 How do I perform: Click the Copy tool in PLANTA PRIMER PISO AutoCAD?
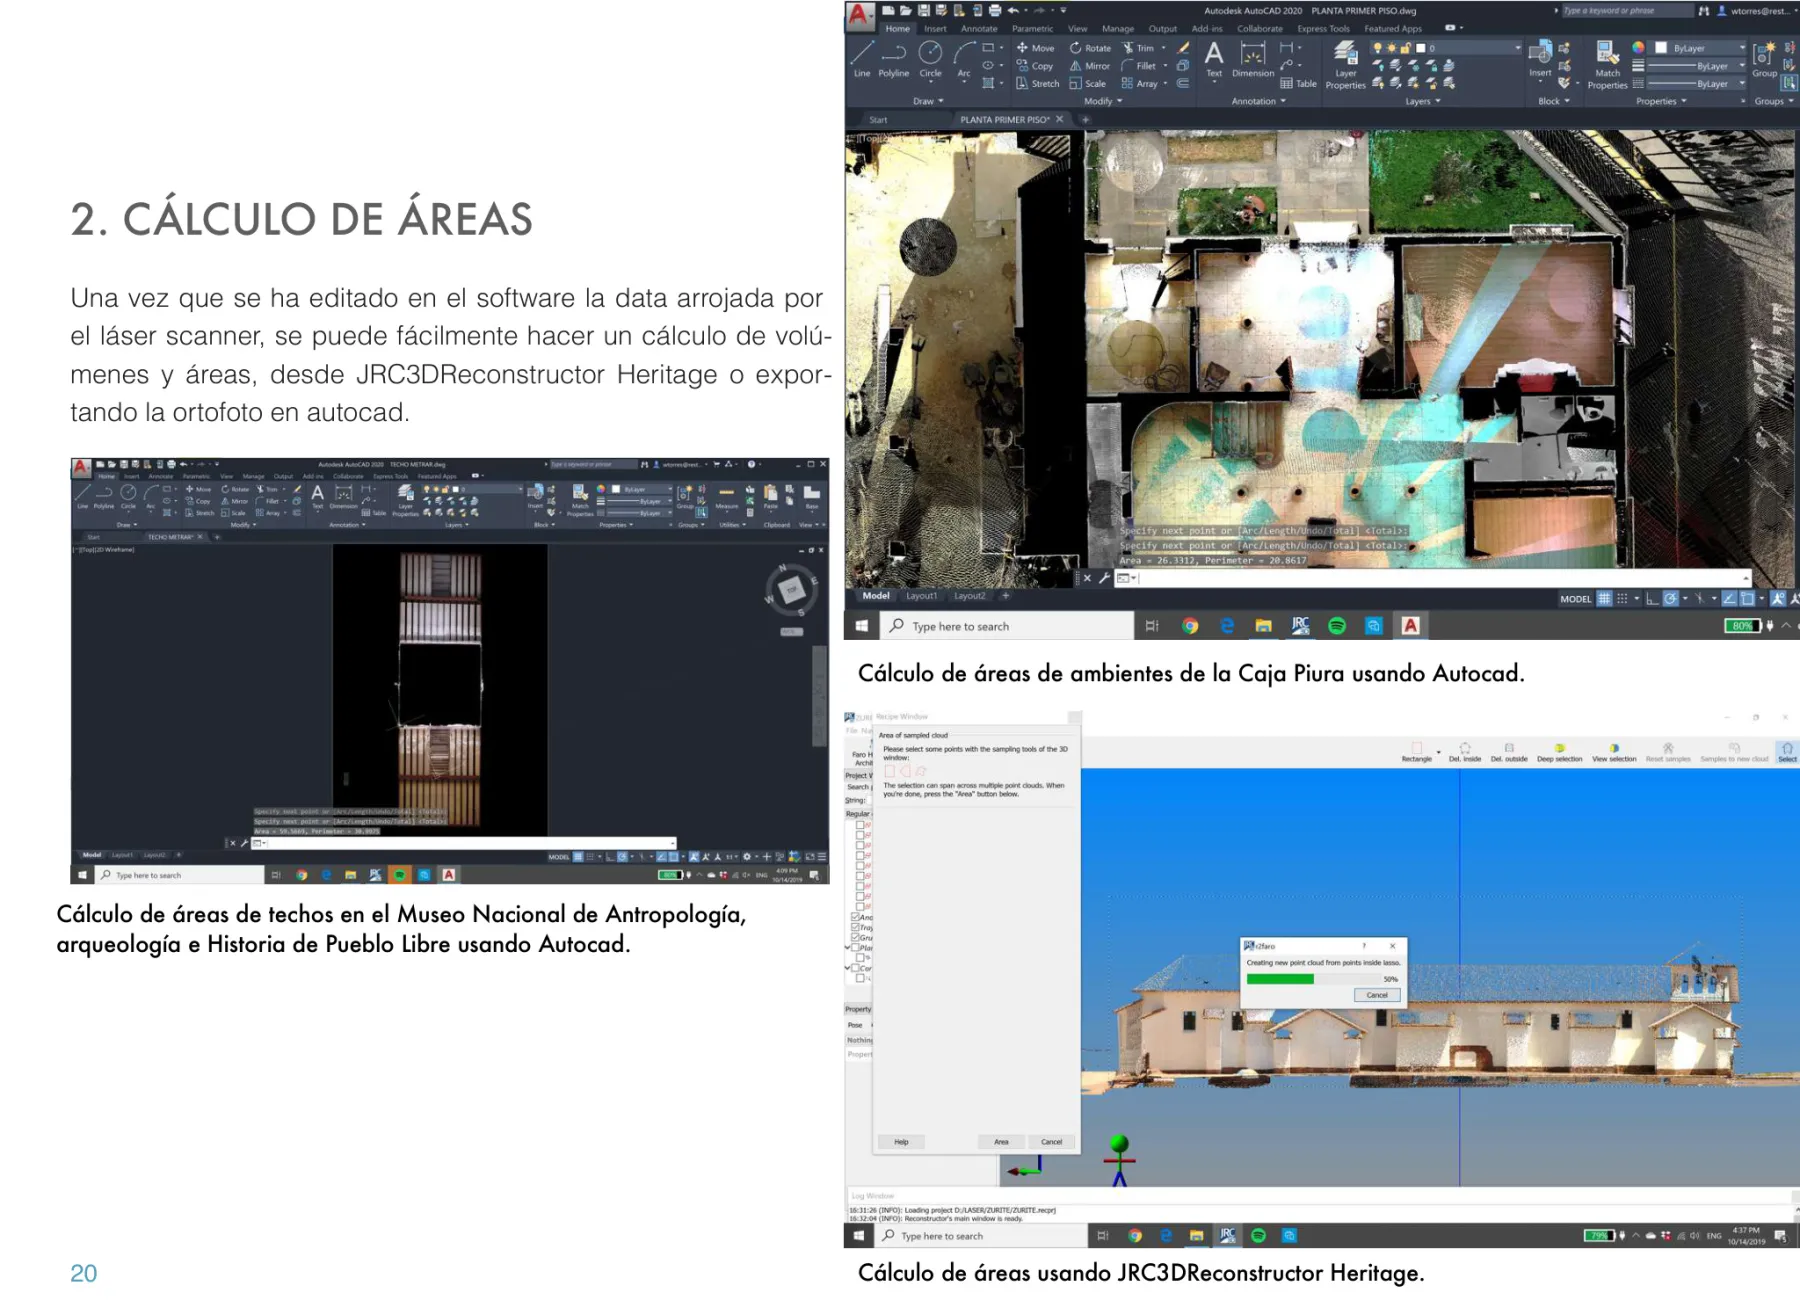point(1035,66)
